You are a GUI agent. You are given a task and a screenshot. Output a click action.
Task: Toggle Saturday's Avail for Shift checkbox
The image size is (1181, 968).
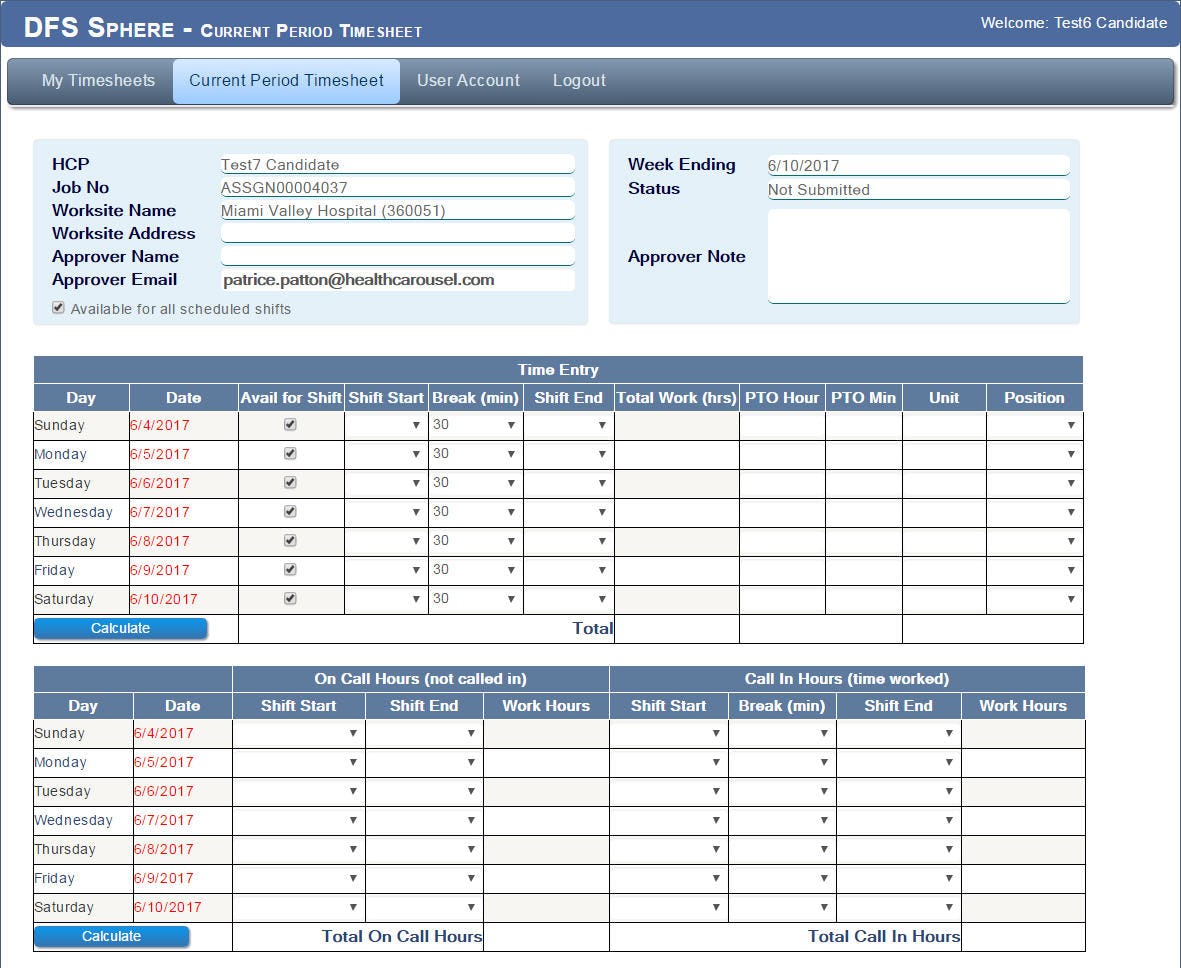290,599
